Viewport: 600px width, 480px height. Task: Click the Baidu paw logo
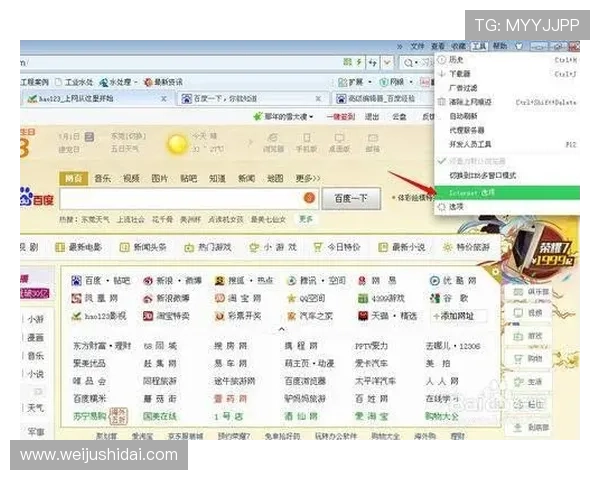(37, 196)
